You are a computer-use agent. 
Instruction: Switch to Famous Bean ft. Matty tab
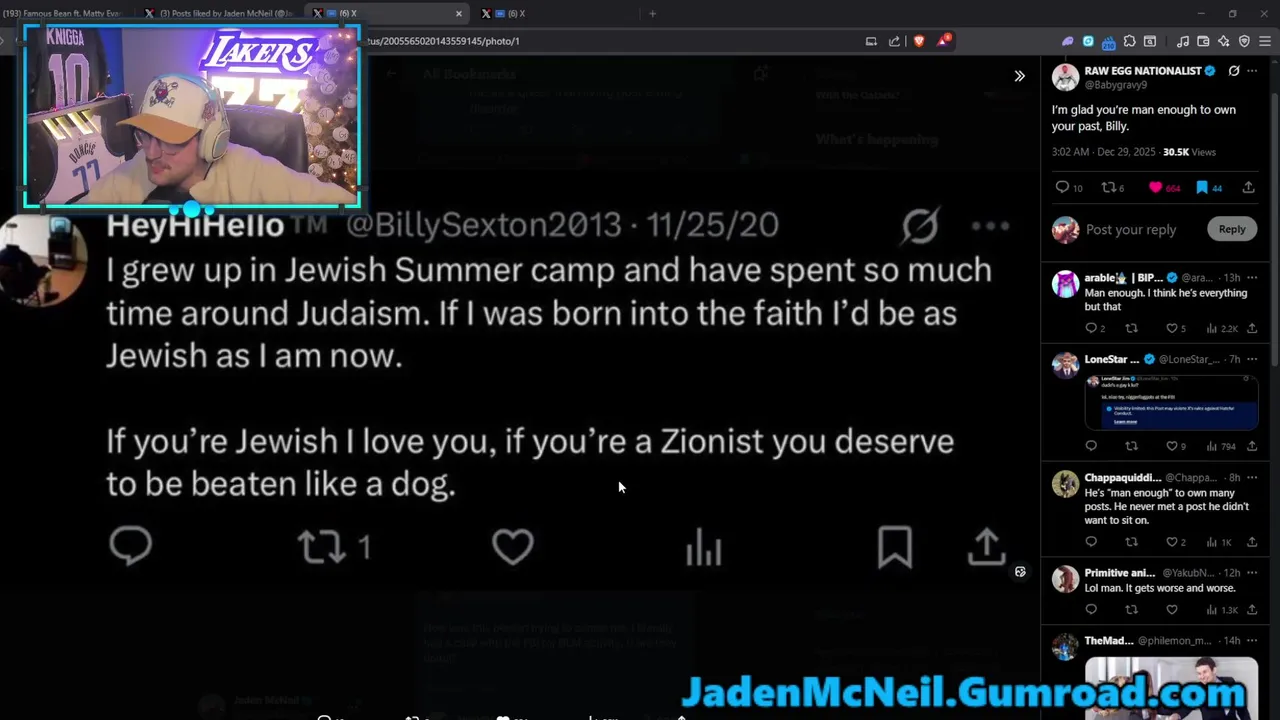pyautogui.click(x=62, y=13)
